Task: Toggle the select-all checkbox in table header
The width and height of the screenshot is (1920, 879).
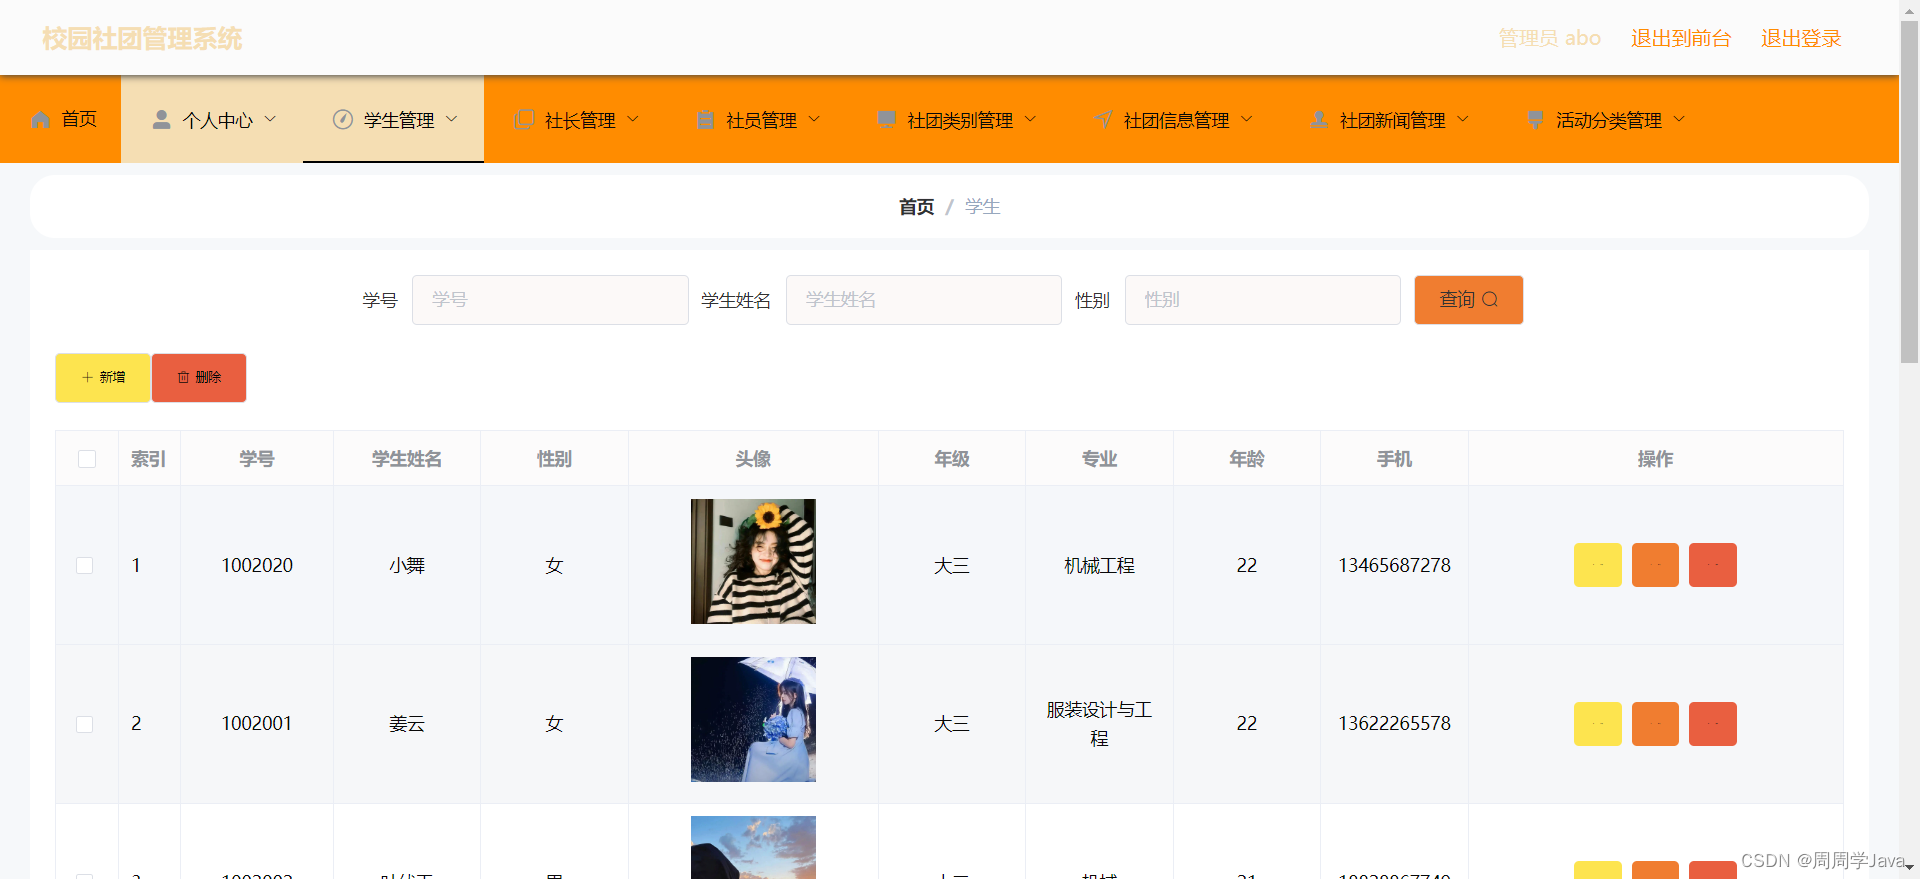Action: [x=87, y=459]
